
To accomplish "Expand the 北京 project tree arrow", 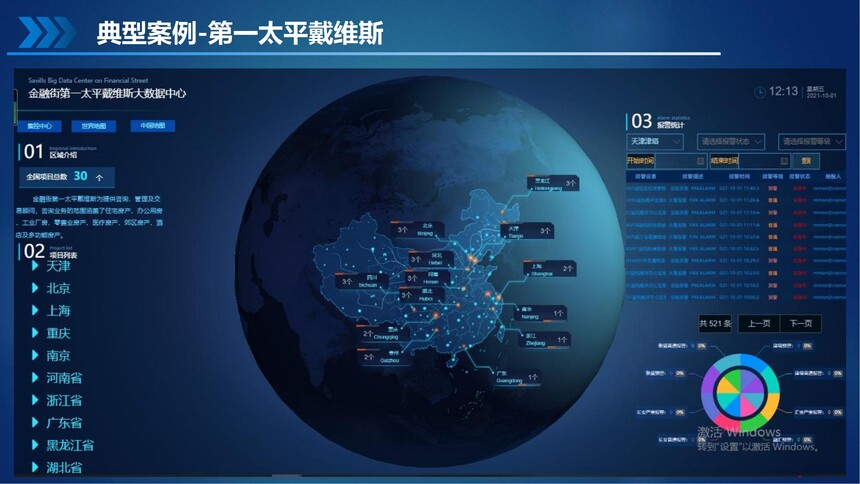I will click(x=35, y=288).
